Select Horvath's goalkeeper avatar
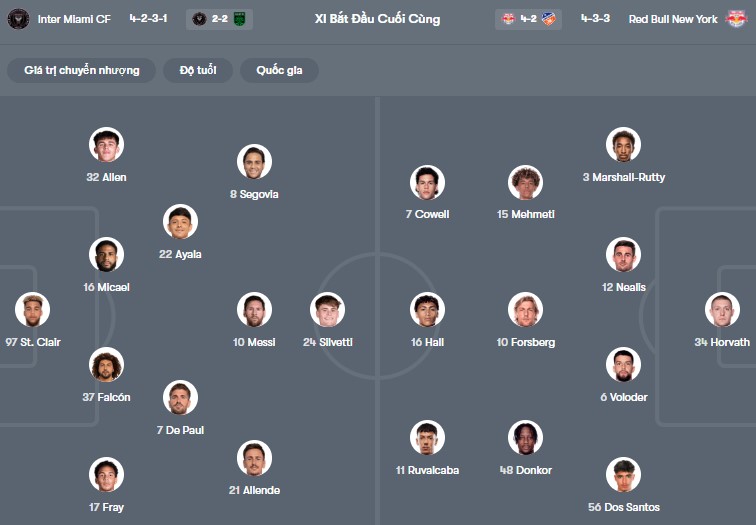This screenshot has height=525, width=756. [x=722, y=310]
